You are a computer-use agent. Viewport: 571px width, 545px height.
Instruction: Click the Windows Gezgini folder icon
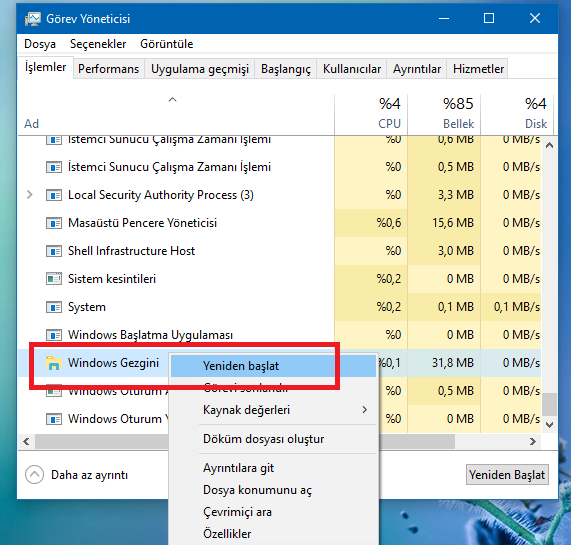tap(54, 363)
